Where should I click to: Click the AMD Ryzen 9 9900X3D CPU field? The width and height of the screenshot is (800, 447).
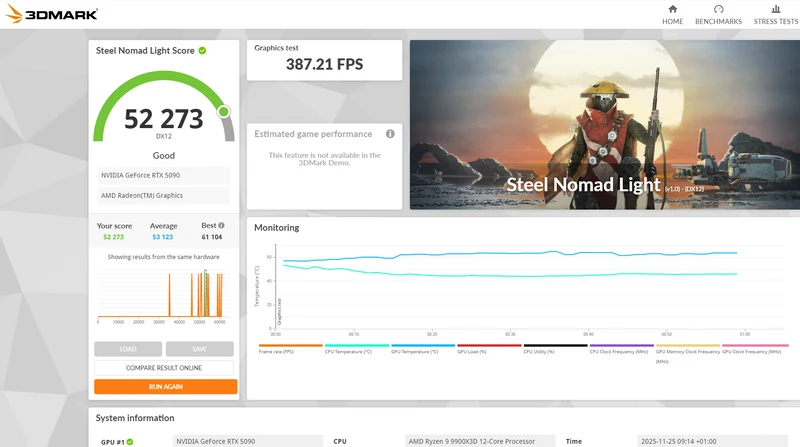pyautogui.click(x=481, y=441)
